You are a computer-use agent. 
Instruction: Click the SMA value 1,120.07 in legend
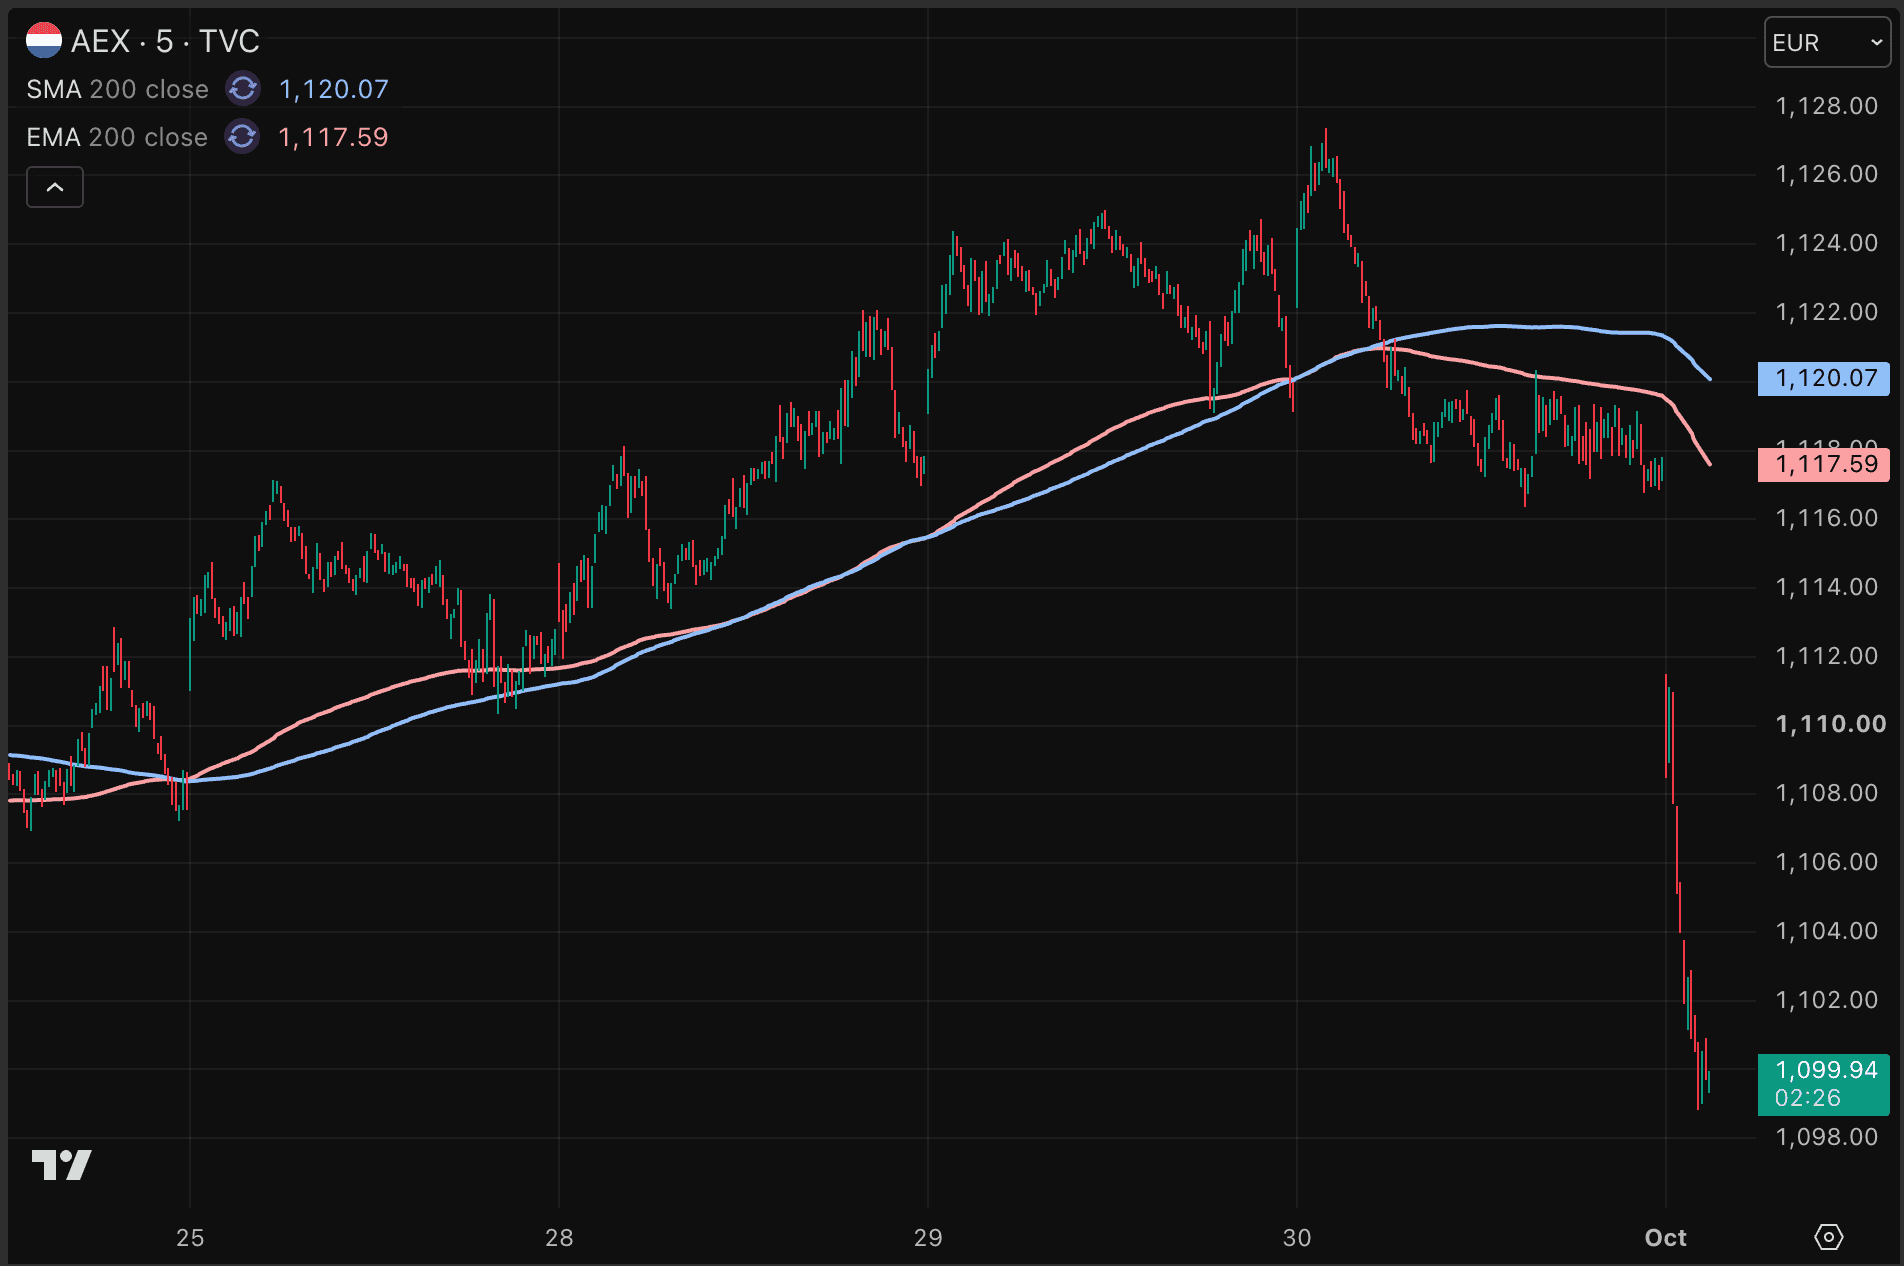click(333, 89)
